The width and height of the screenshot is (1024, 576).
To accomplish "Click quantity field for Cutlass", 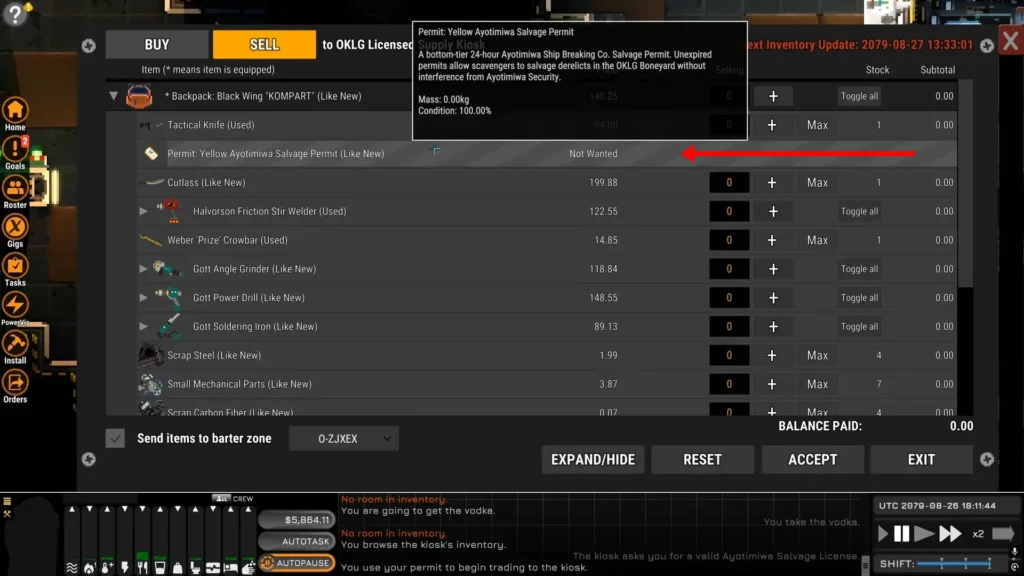I will tap(729, 182).
